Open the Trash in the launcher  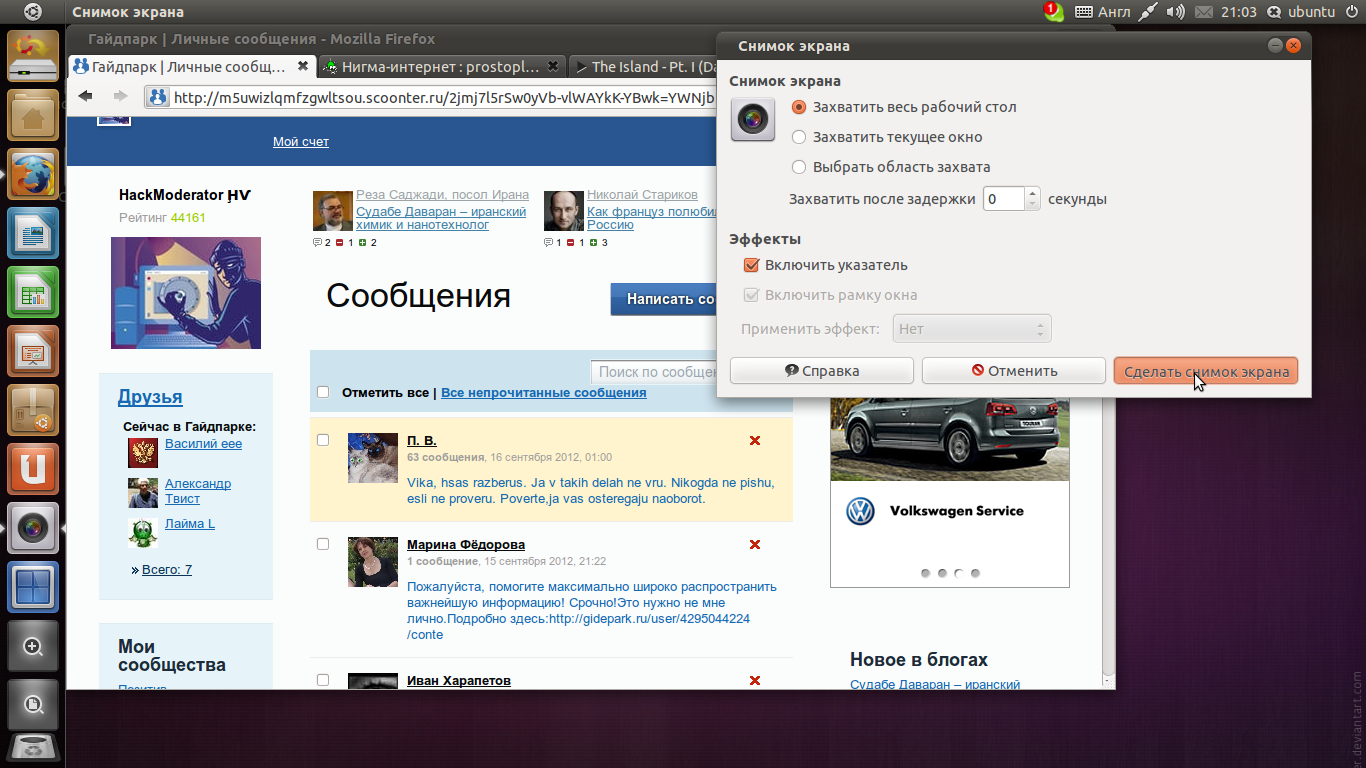click(x=33, y=748)
